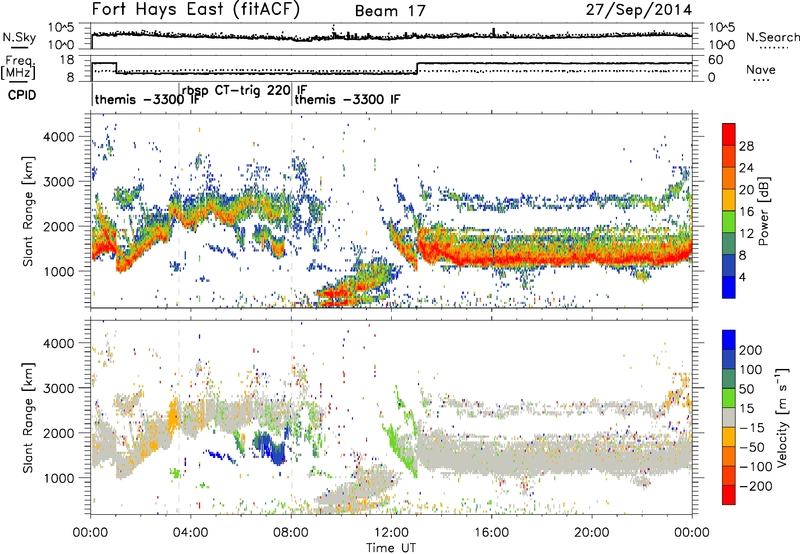Click the second 'themis -3300 IF' after 08:00
The image size is (800, 554).
[347, 99]
